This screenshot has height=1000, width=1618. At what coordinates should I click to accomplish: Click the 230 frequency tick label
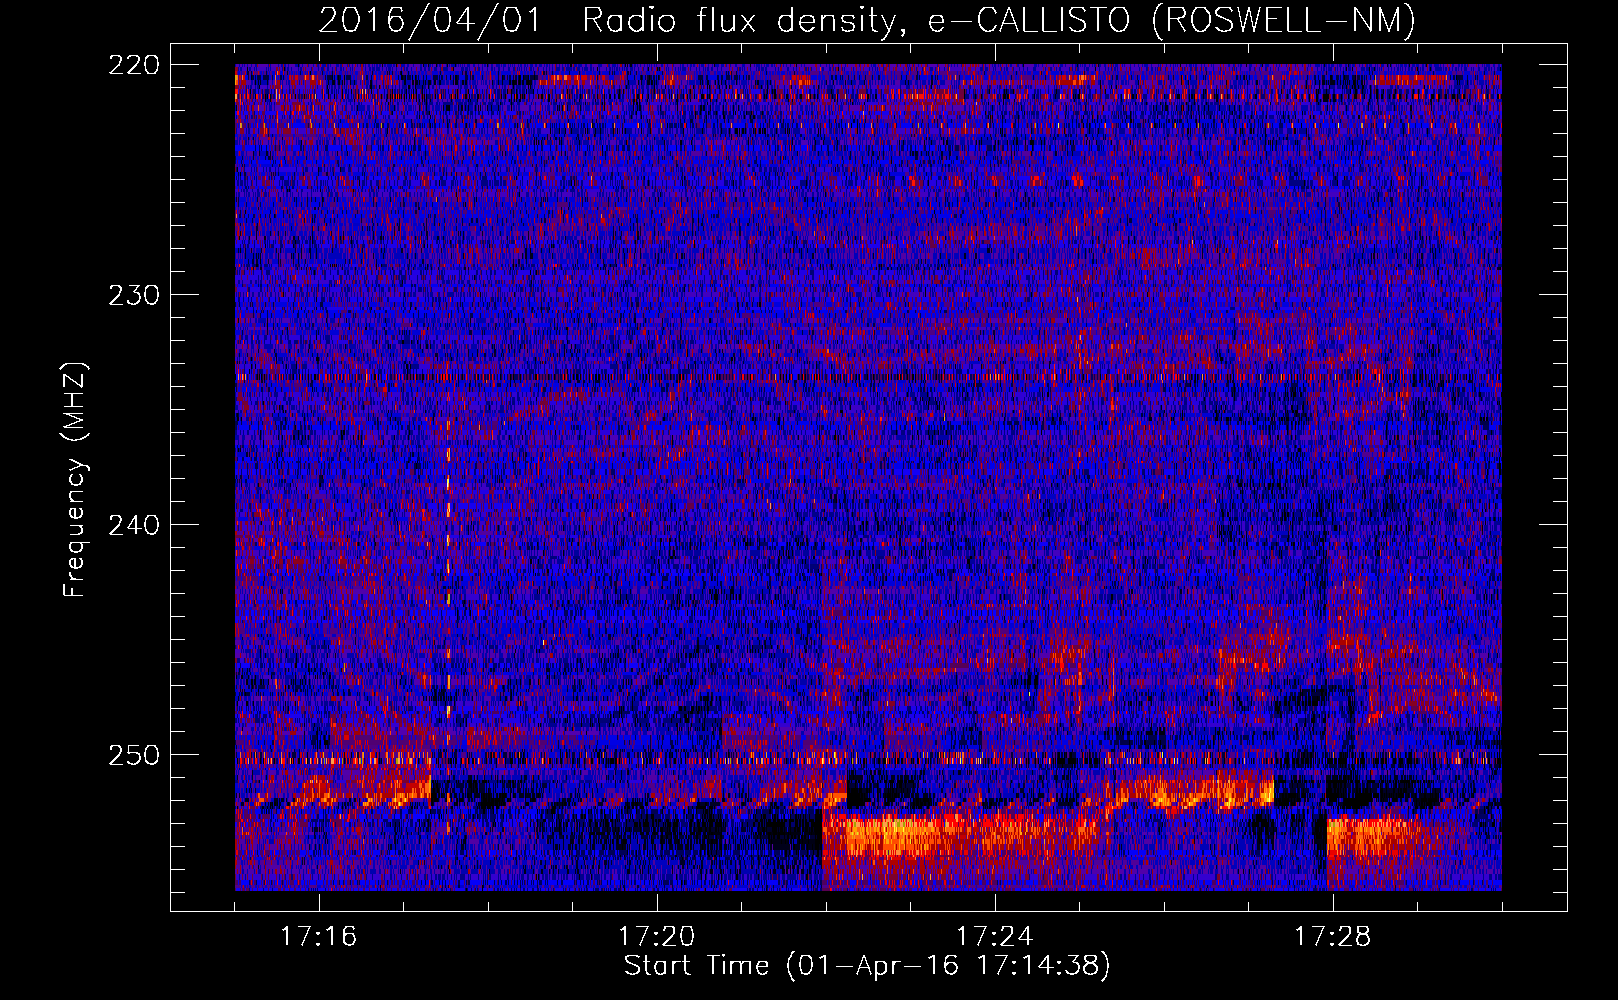click(x=133, y=295)
